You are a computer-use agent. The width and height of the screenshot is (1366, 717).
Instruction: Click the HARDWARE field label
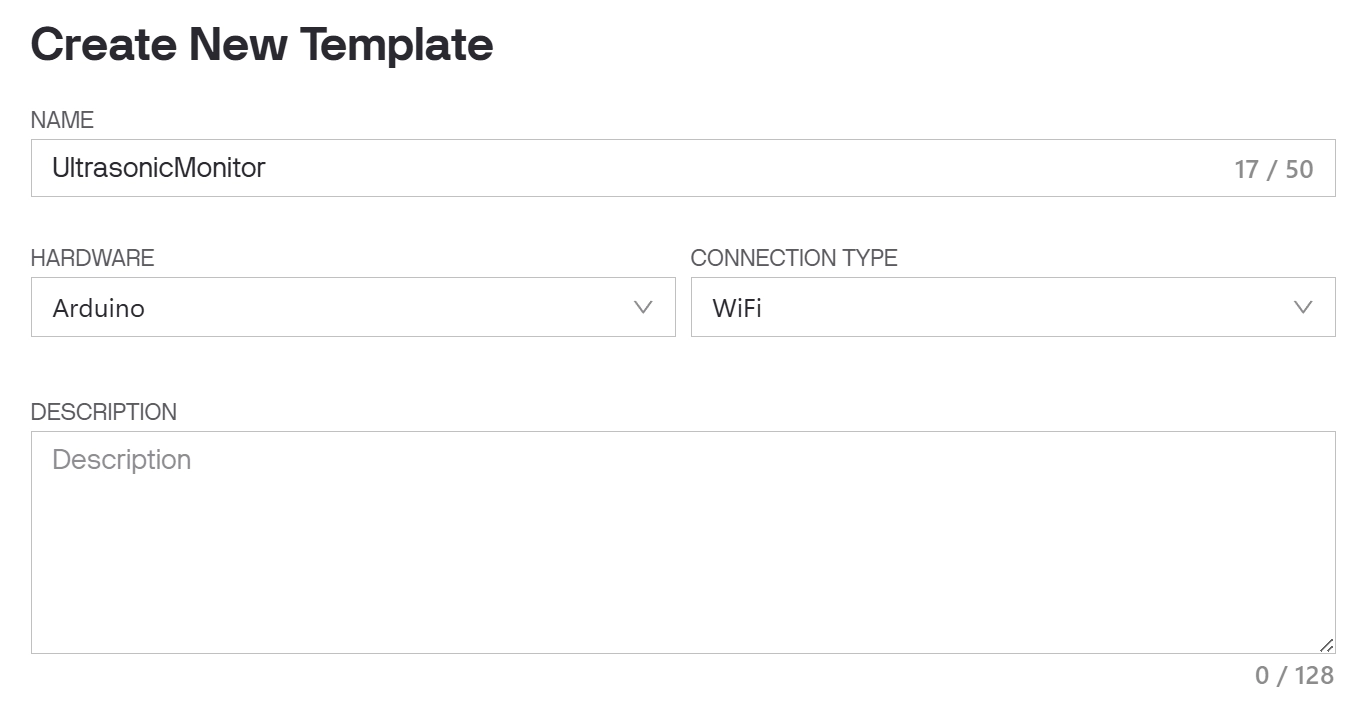click(92, 258)
